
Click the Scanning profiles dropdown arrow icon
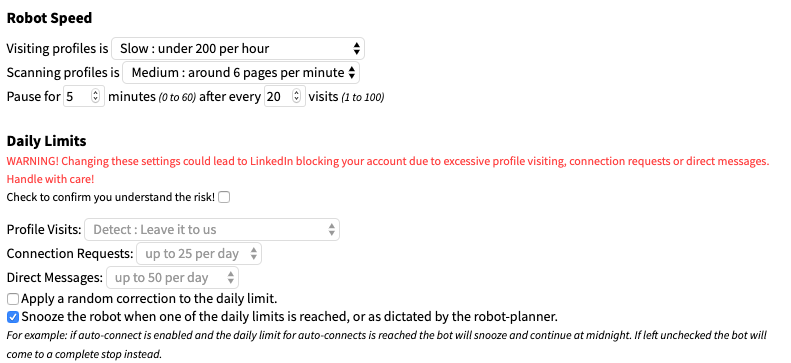[352, 73]
